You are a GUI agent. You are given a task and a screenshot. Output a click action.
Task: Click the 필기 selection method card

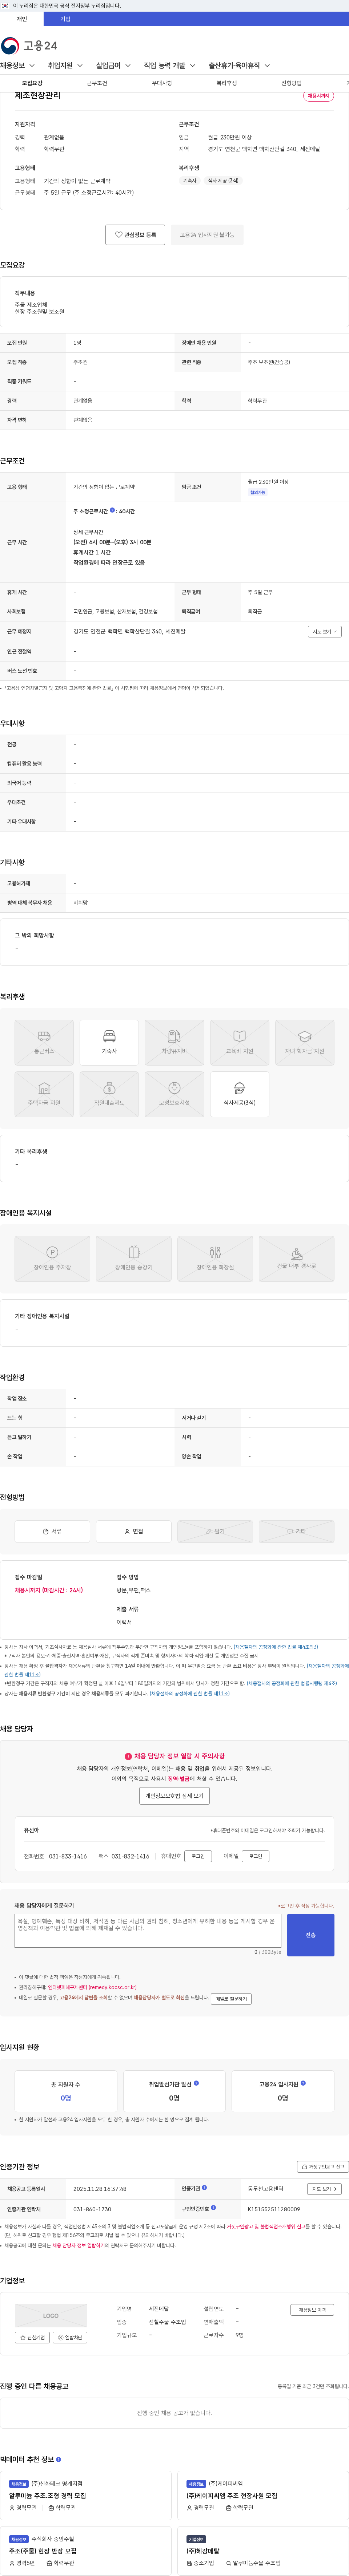coord(215,1531)
